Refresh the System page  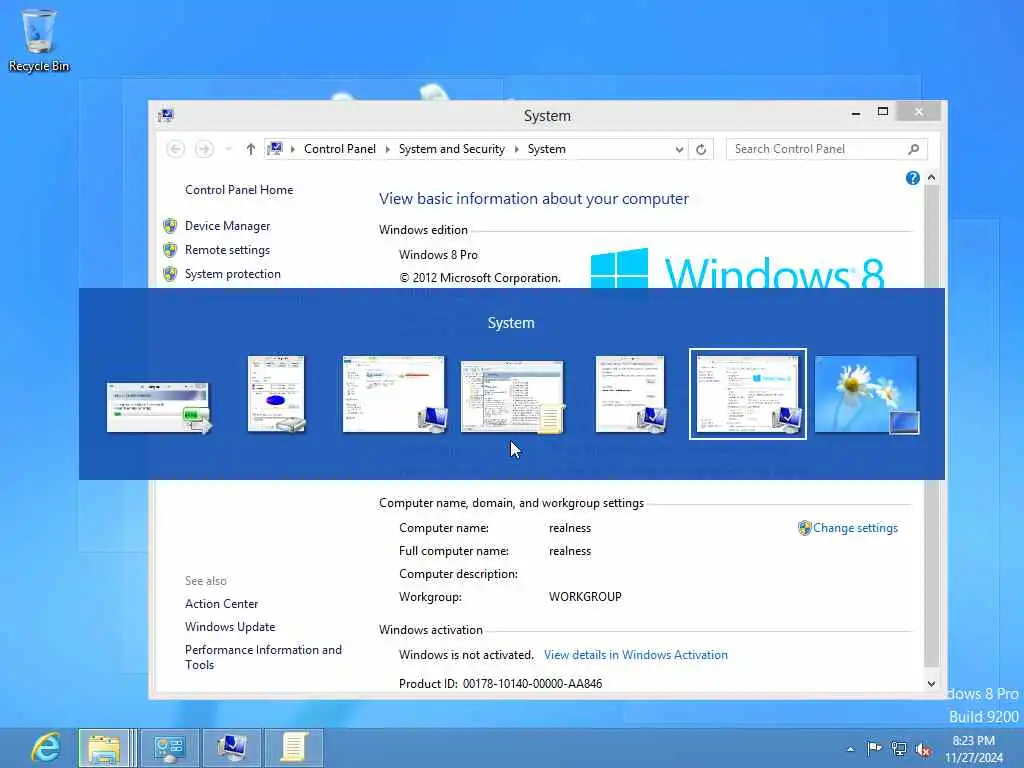pyautogui.click(x=701, y=150)
